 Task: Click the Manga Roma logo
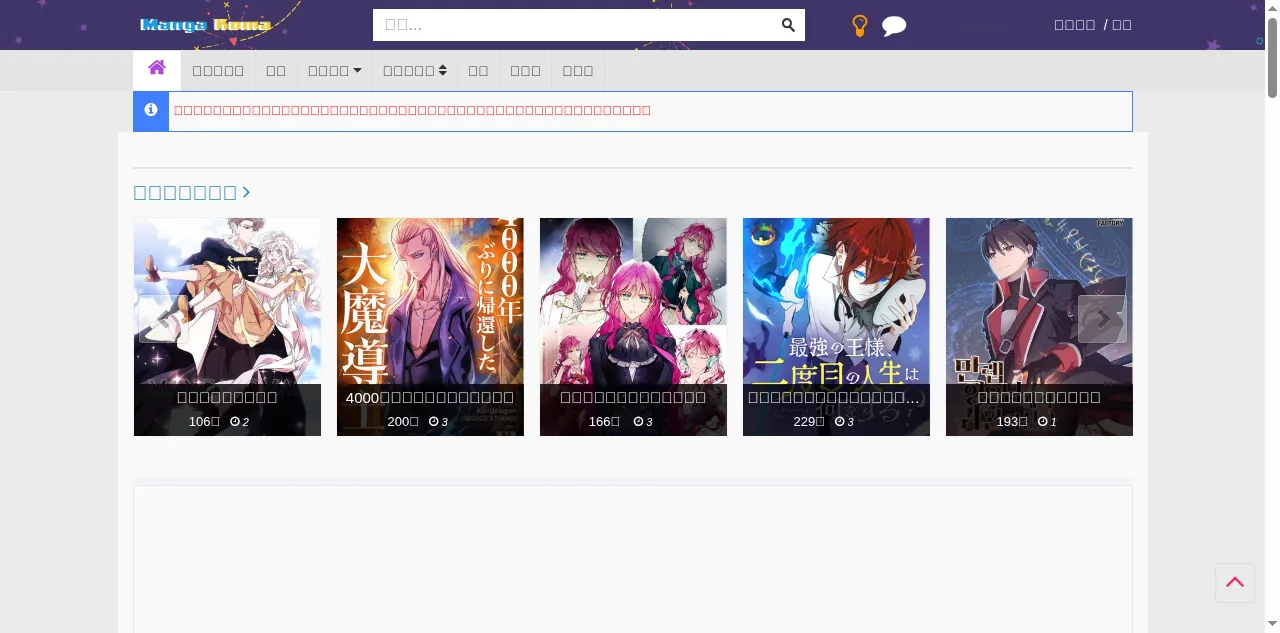pos(205,25)
